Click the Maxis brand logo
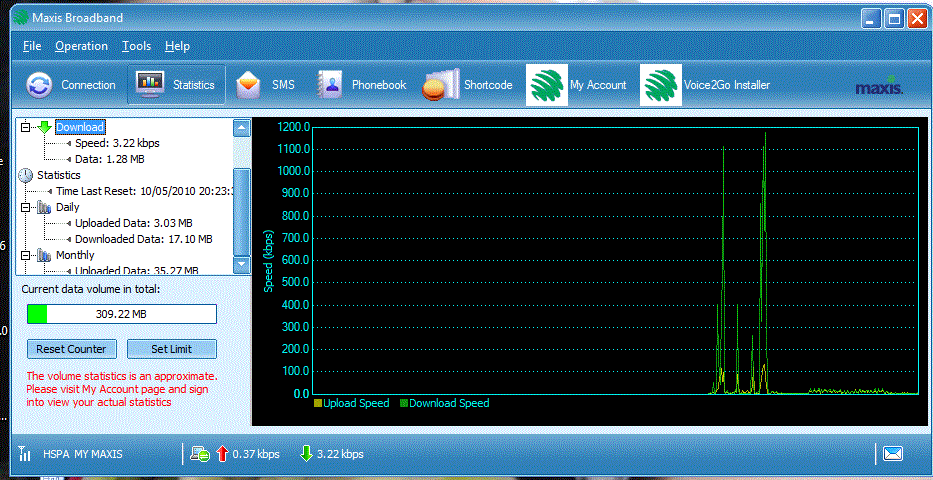The height and width of the screenshot is (480, 933). tap(879, 85)
